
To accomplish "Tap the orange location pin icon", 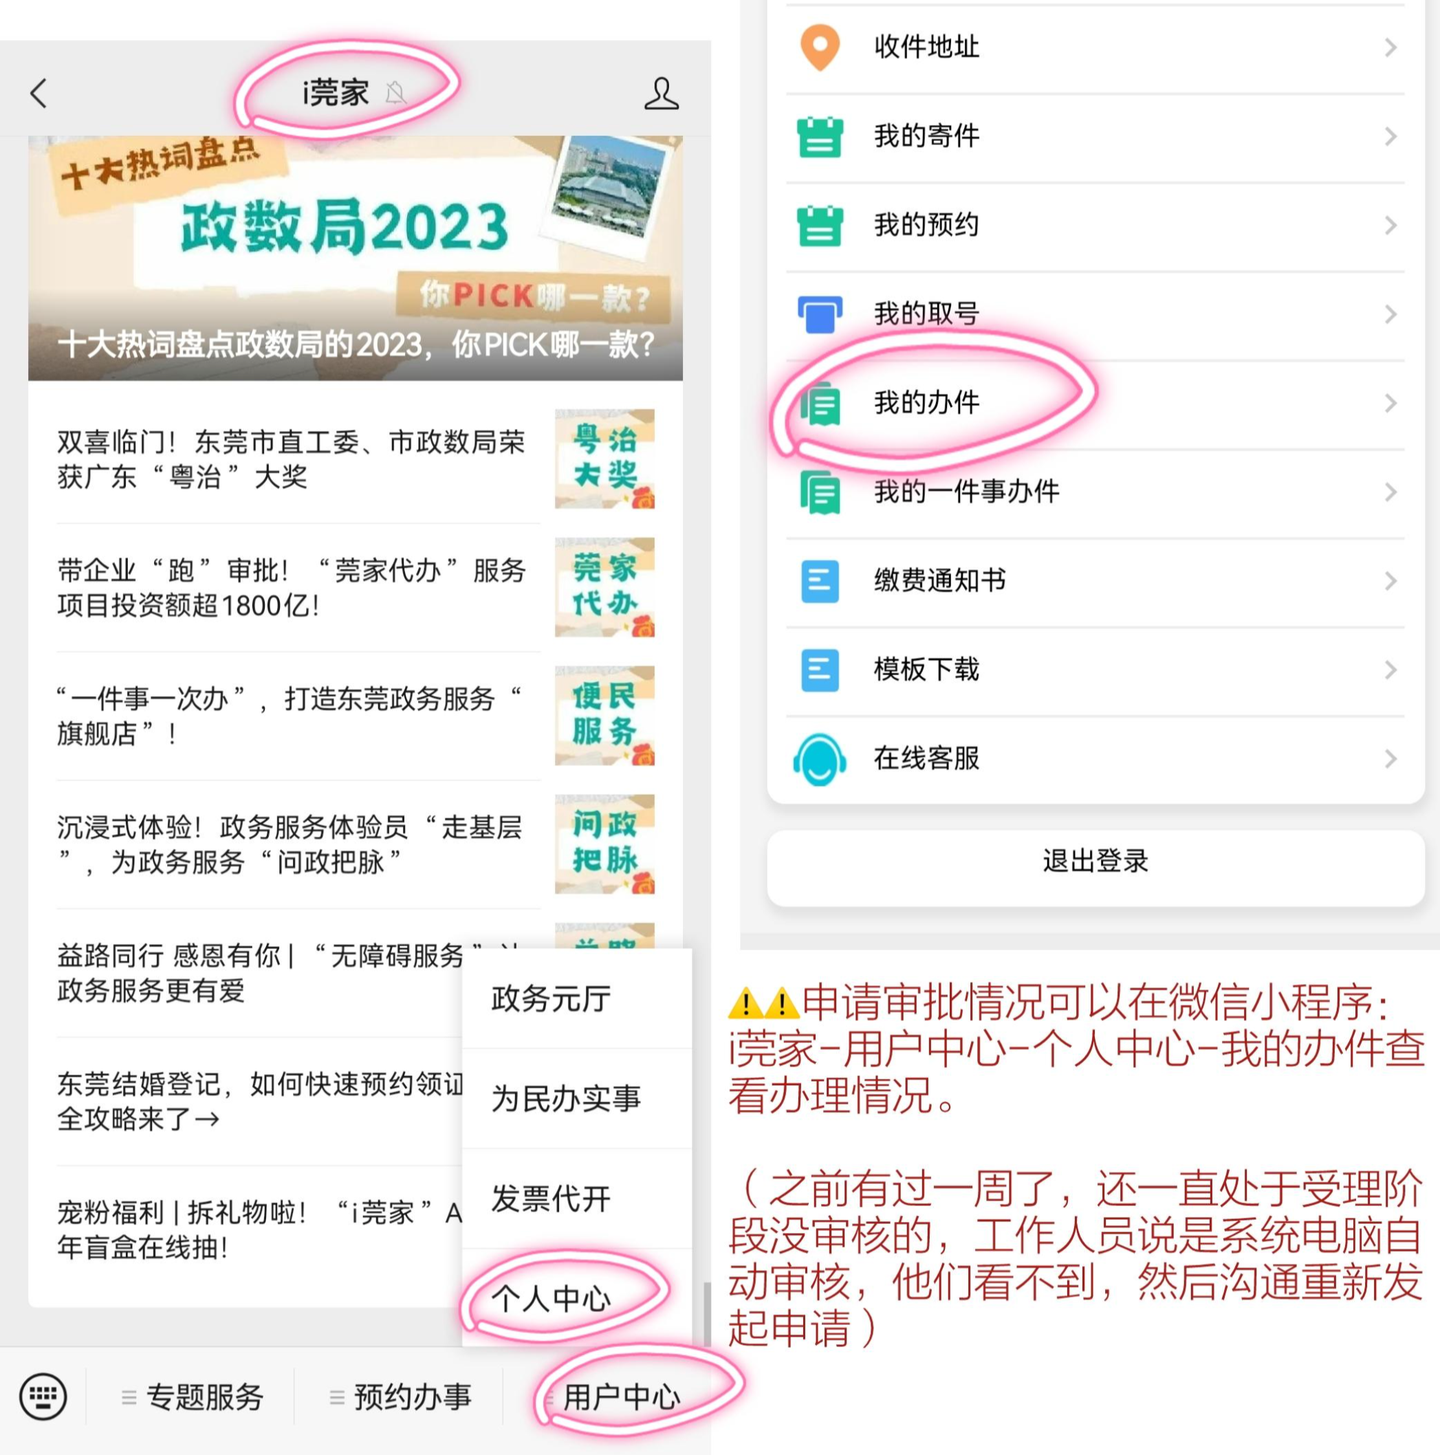I will 820,47.
